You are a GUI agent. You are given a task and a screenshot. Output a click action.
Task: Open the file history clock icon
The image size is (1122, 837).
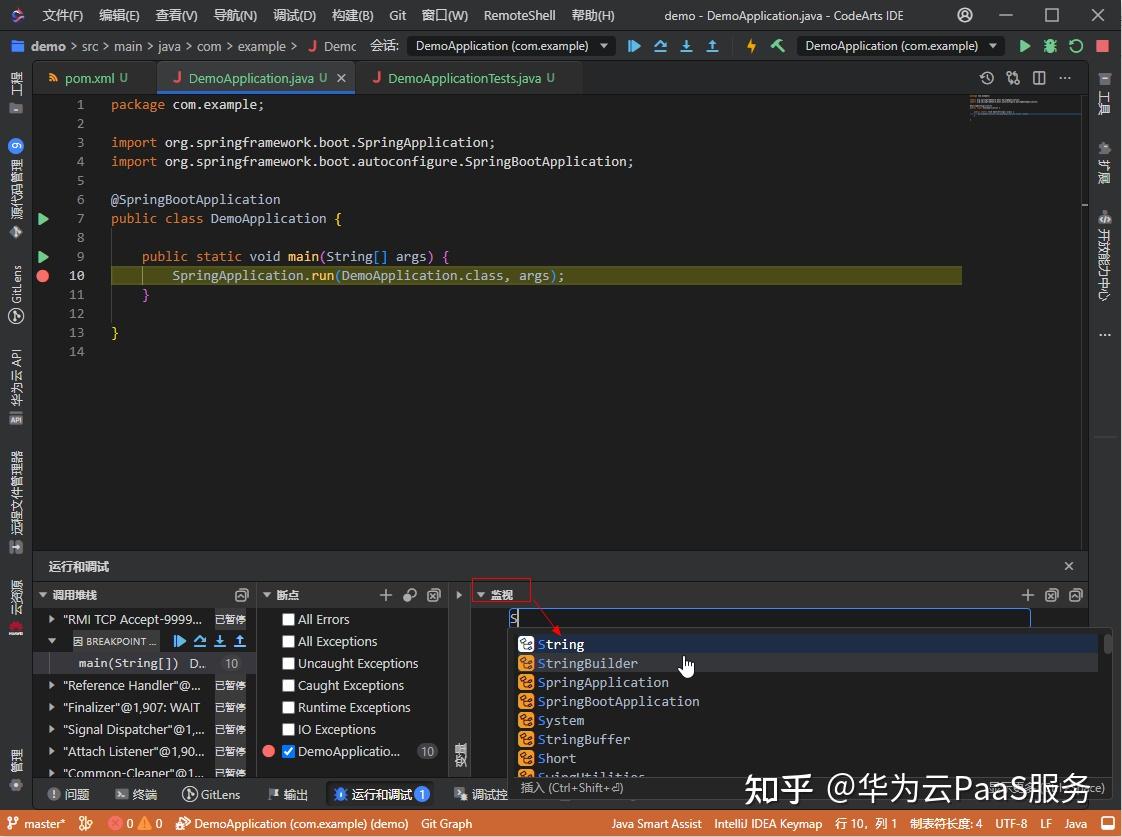click(x=987, y=78)
